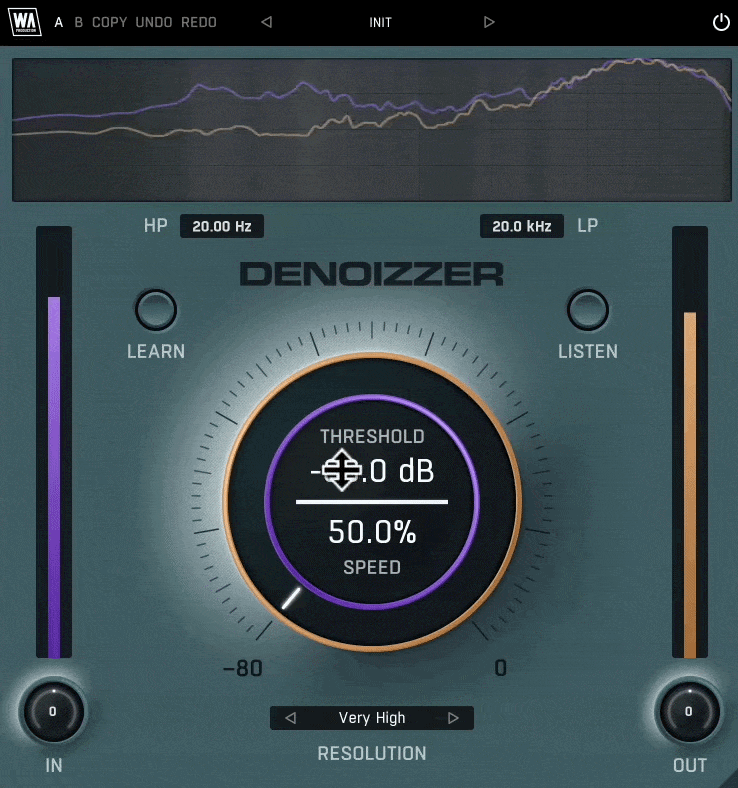Click the IN gain knob
The image size is (738, 788).
[x=53, y=711]
